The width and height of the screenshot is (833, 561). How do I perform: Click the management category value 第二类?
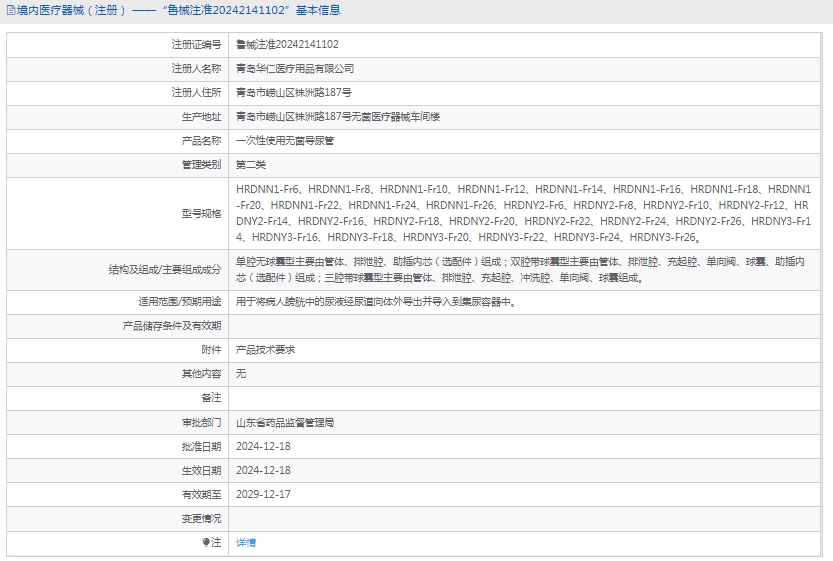[x=251, y=165]
